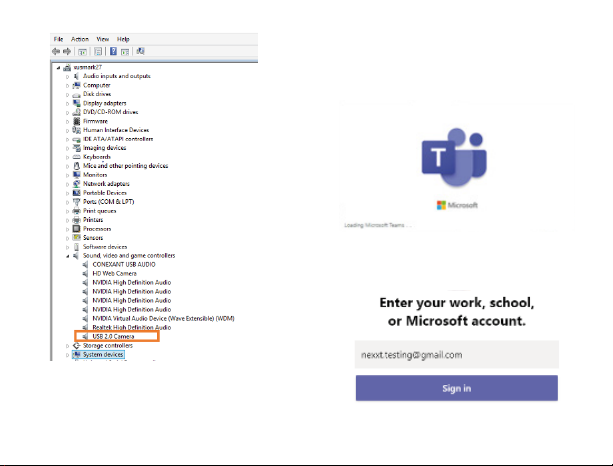Image resolution: width=613 pixels, height=466 pixels.
Task: Open the View menu
Action: coord(103,39)
